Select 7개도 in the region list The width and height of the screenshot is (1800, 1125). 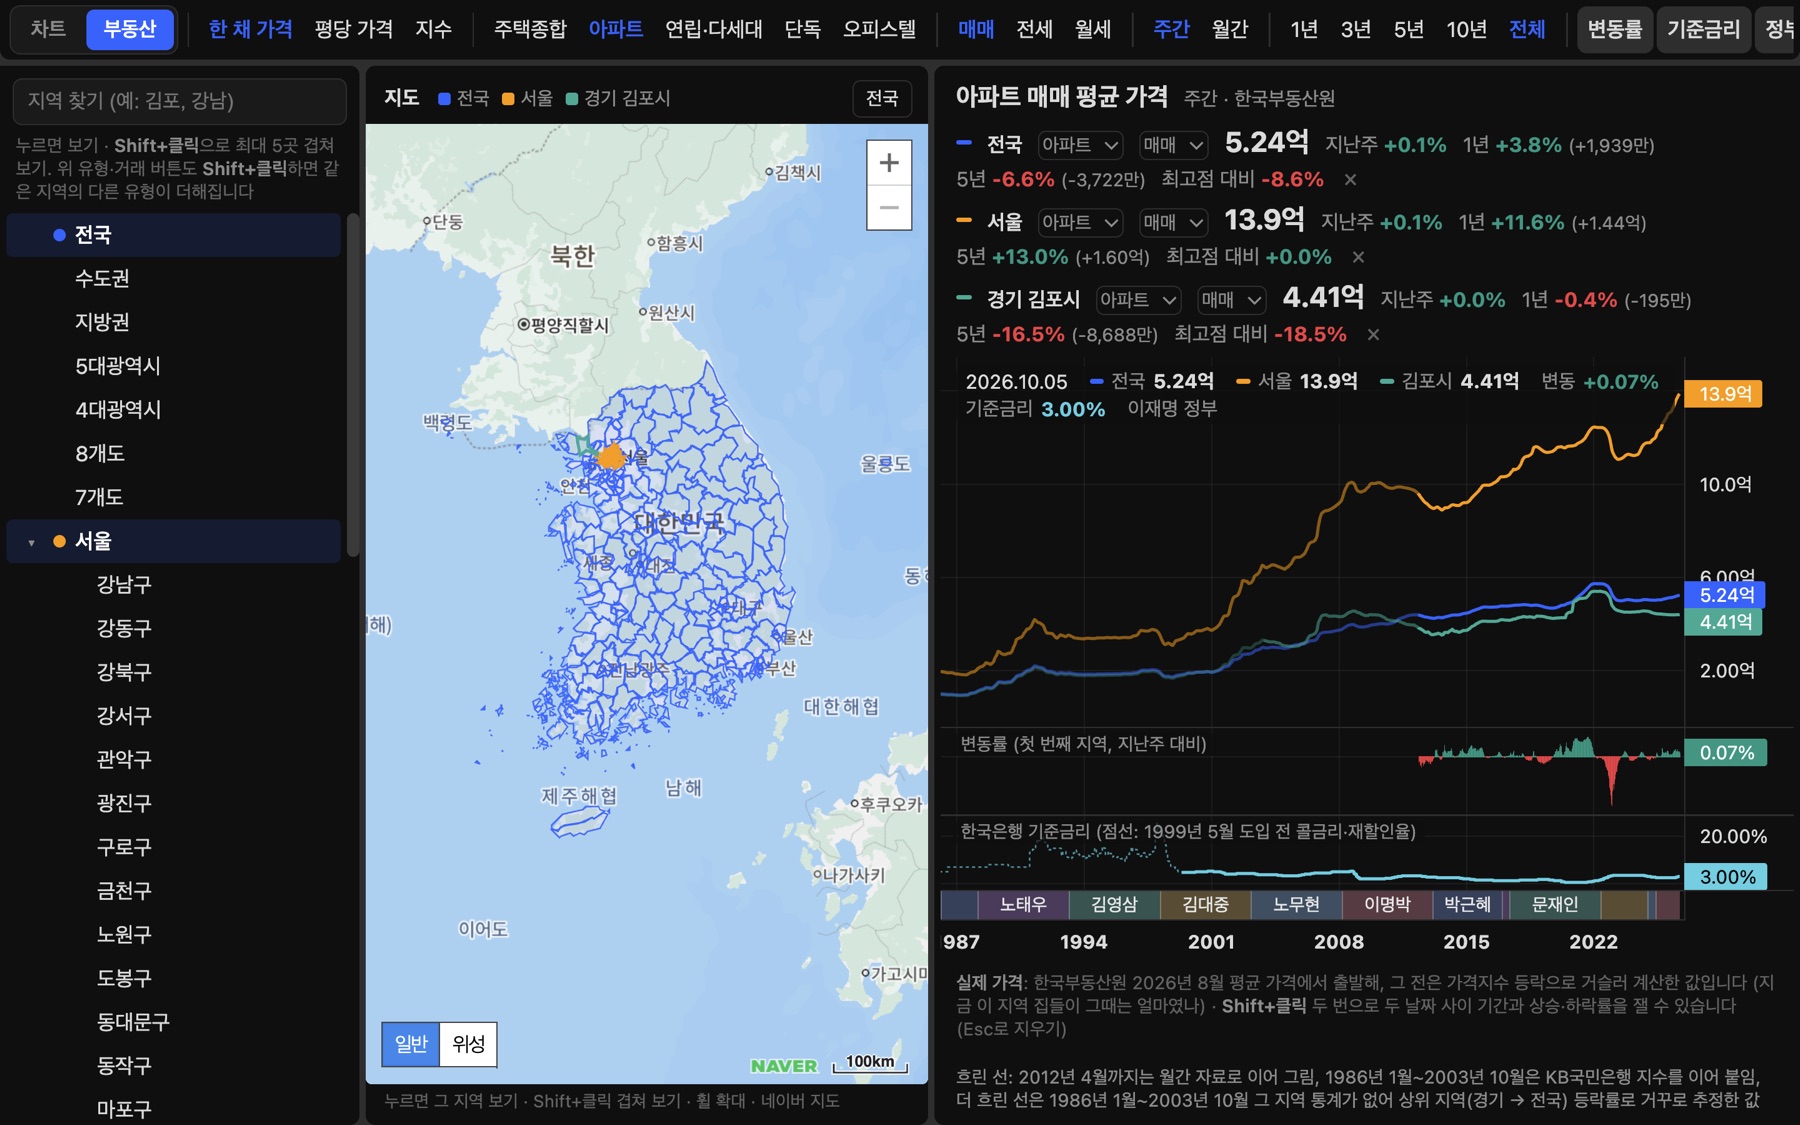coord(174,497)
